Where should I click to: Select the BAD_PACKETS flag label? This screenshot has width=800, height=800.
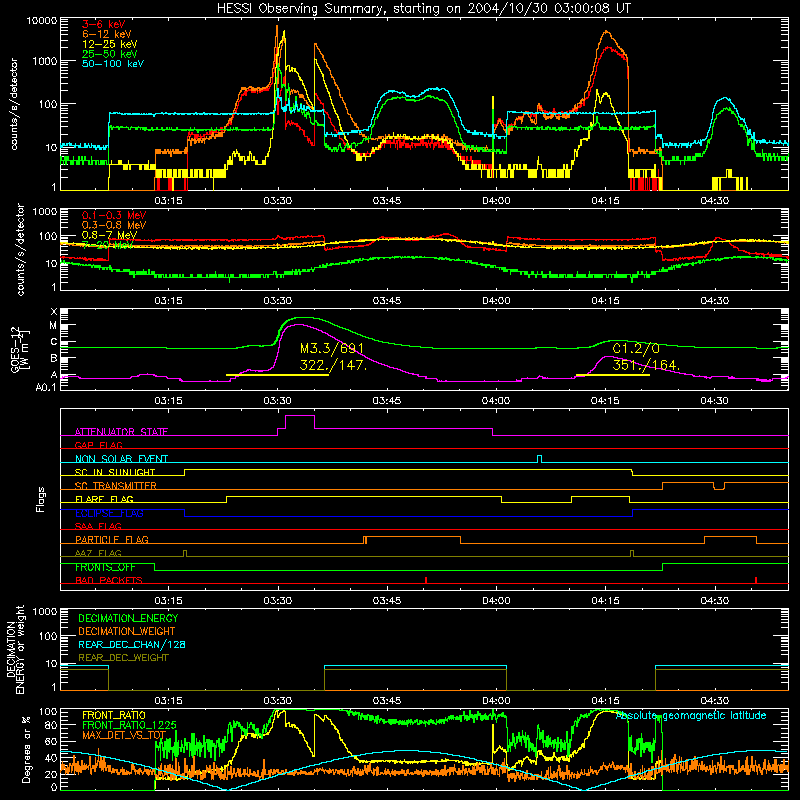[109, 580]
